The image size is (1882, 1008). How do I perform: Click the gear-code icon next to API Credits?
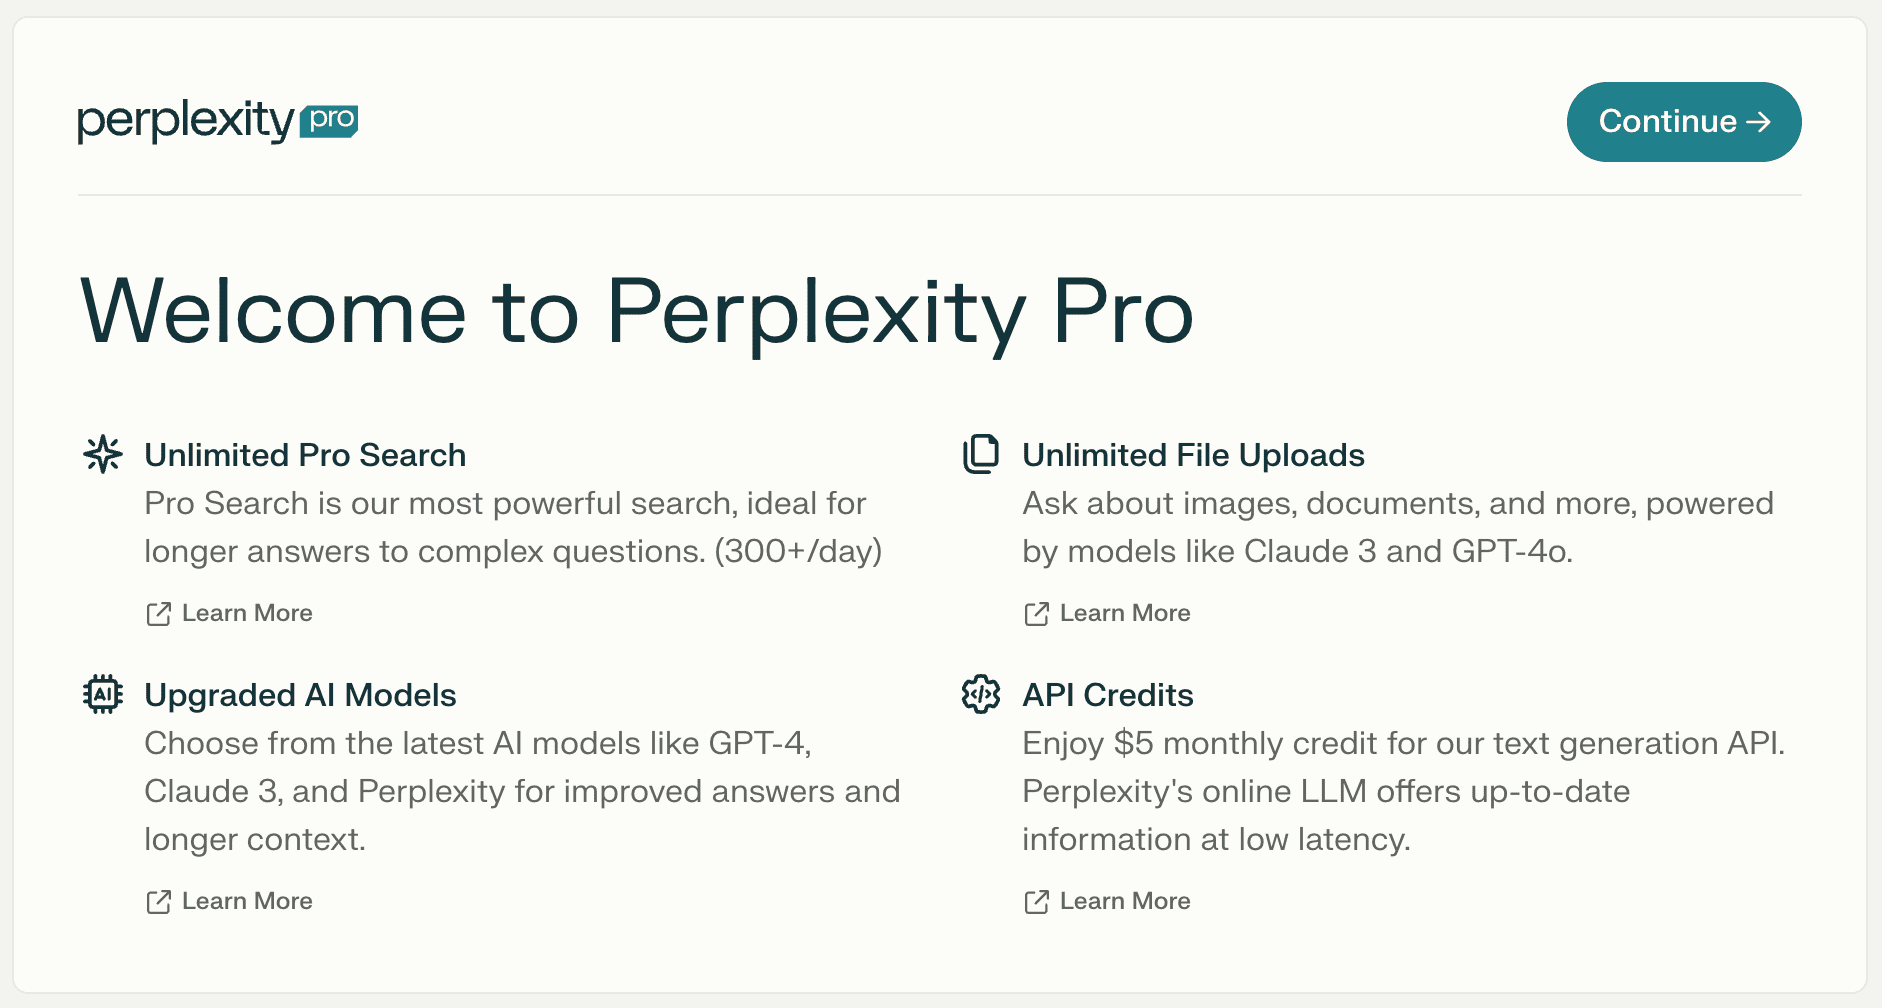coord(981,694)
